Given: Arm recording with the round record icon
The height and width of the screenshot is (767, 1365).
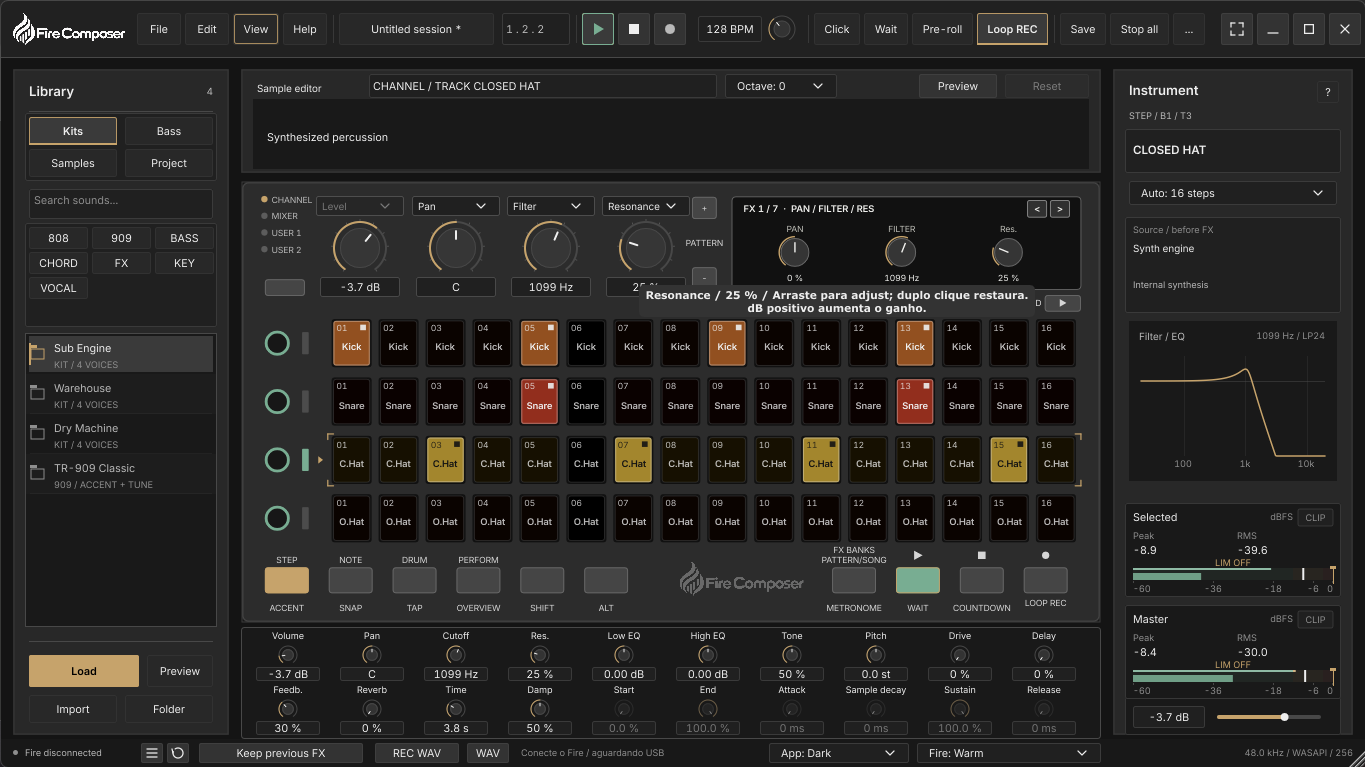Looking at the screenshot, I should [x=670, y=29].
